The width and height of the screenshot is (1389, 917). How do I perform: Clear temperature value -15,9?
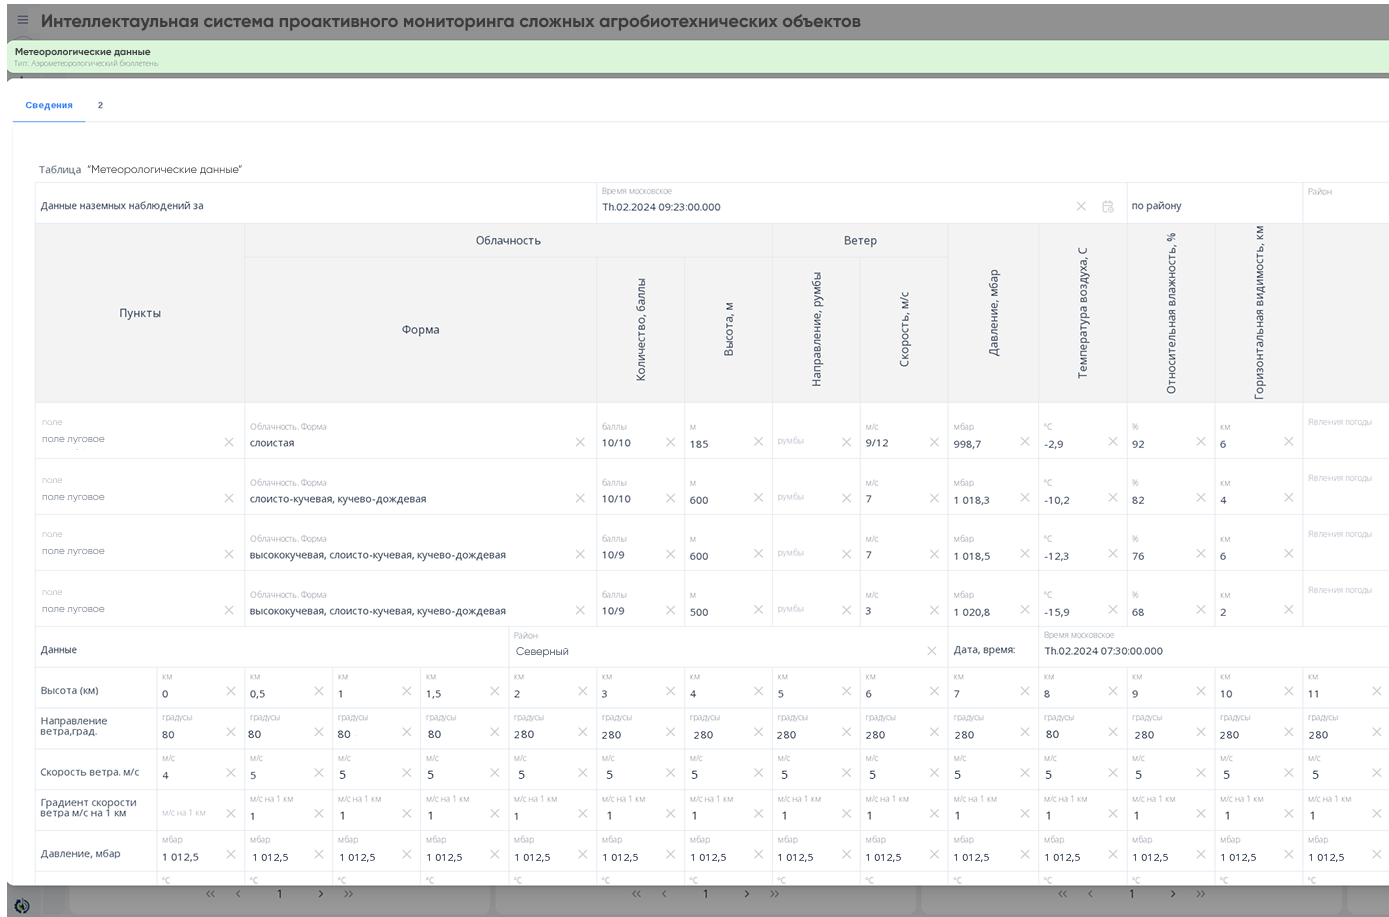click(x=1113, y=610)
